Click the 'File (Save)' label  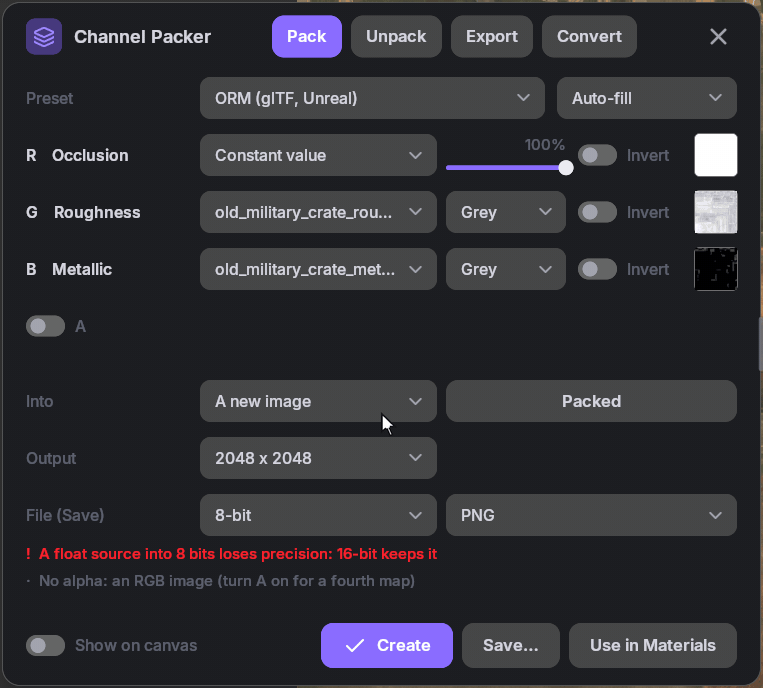[65, 515]
